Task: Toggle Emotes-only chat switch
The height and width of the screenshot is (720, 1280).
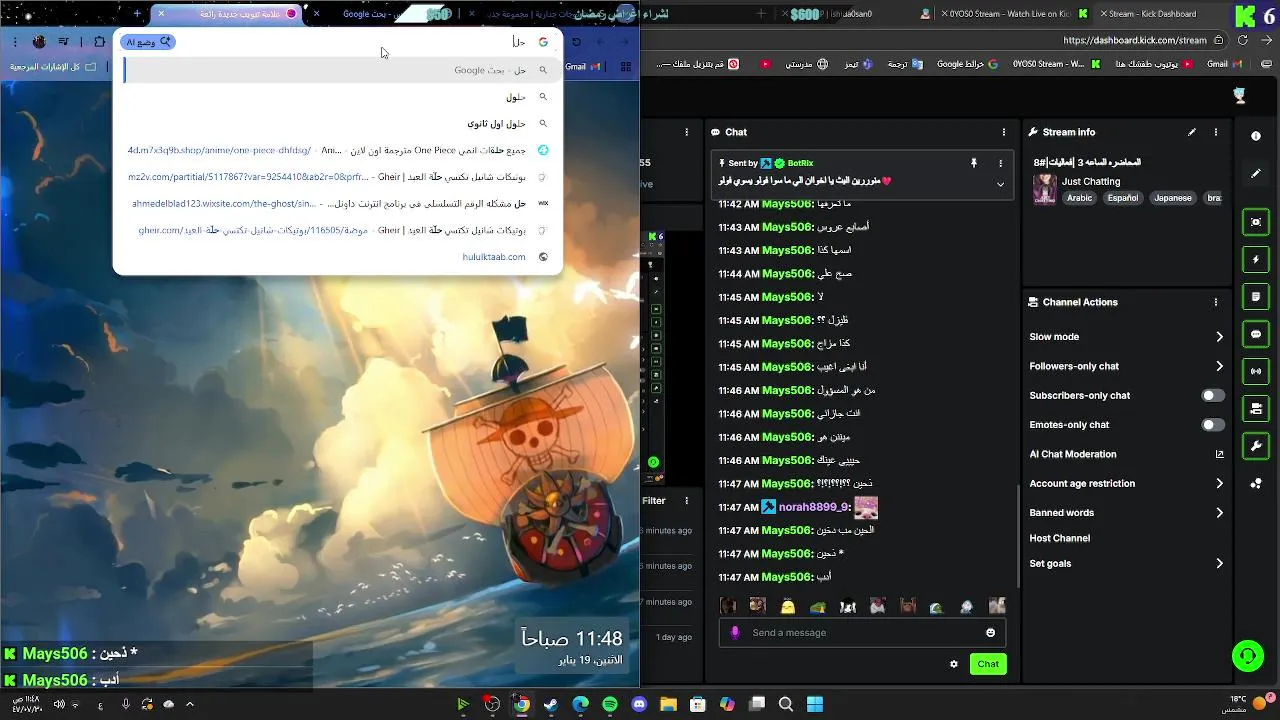Action: pyautogui.click(x=1213, y=425)
